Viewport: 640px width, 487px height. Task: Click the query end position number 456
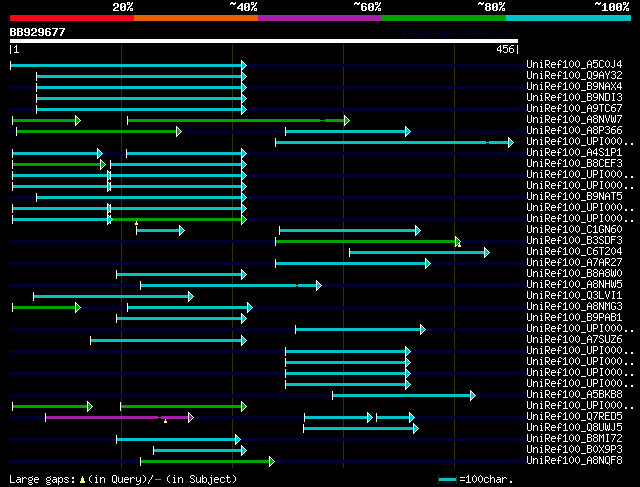click(505, 49)
